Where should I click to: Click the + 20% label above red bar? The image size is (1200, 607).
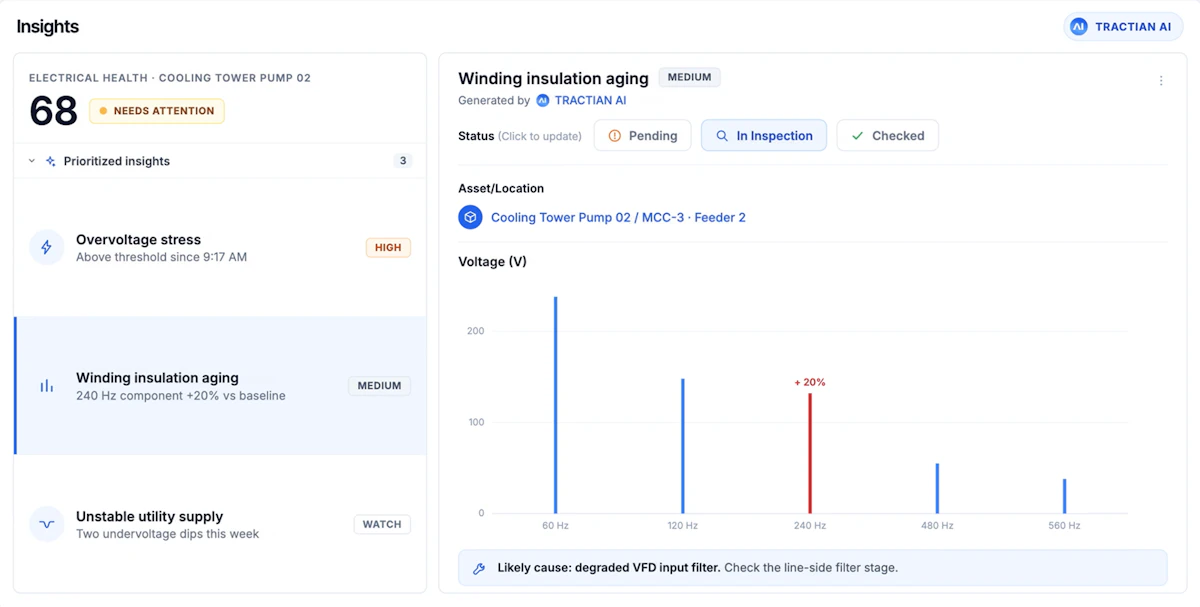click(810, 382)
